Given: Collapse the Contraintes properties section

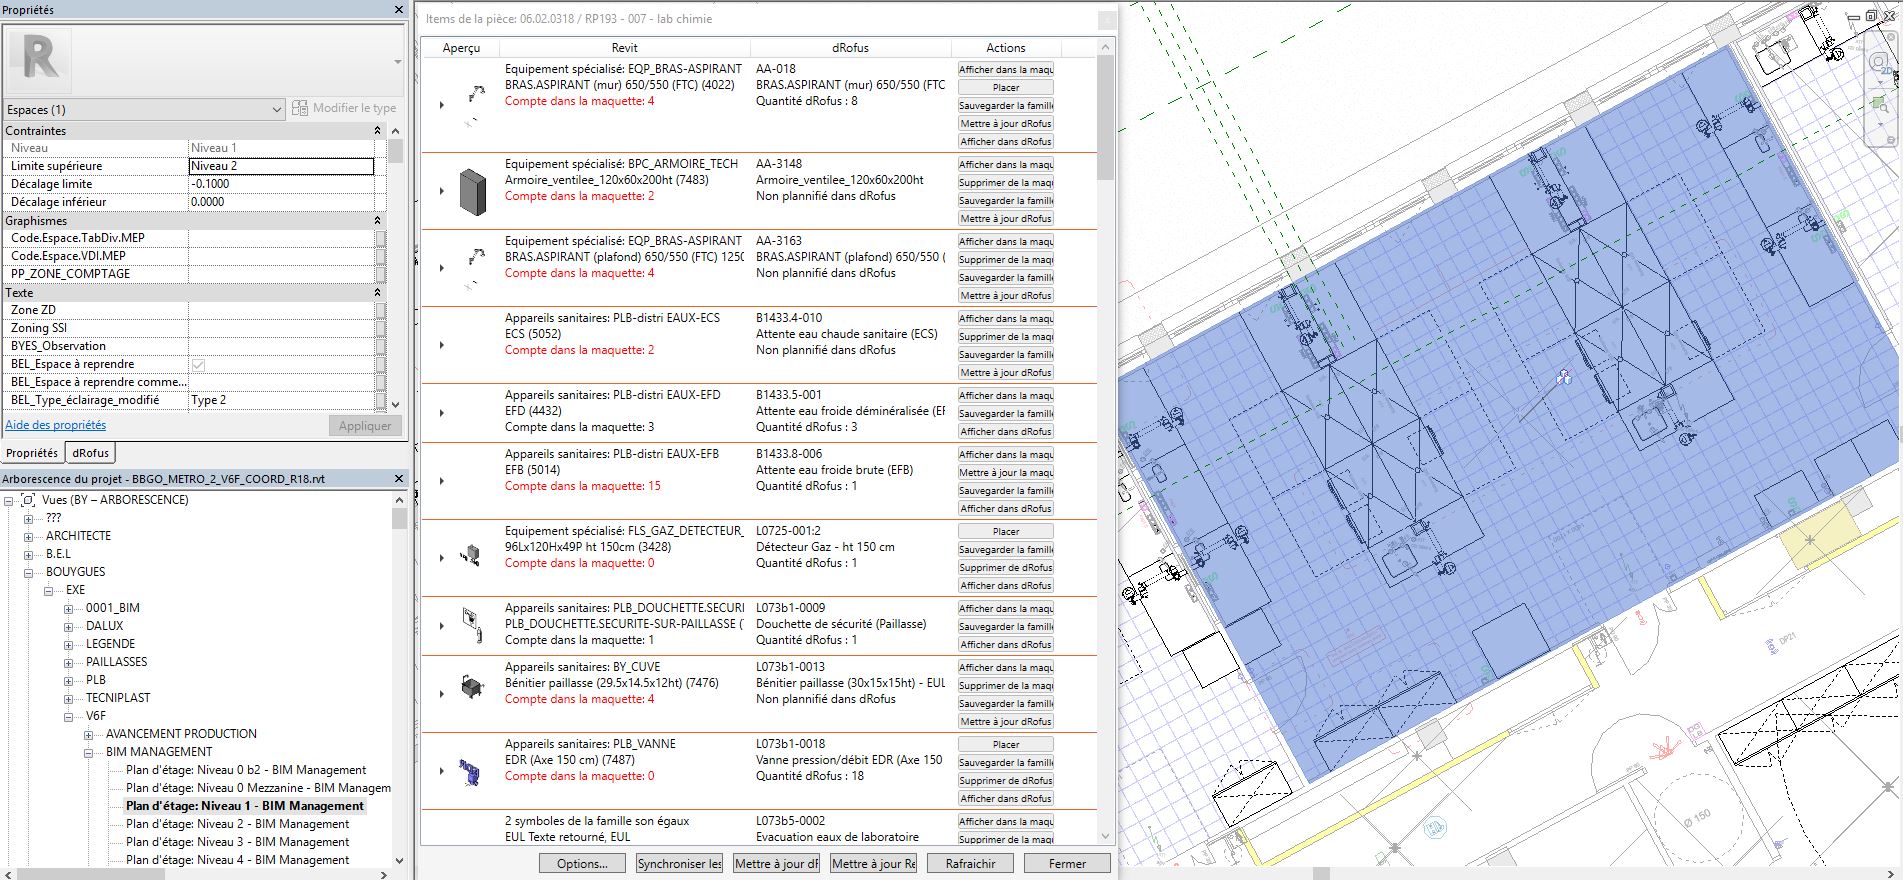Looking at the screenshot, I should click(377, 131).
